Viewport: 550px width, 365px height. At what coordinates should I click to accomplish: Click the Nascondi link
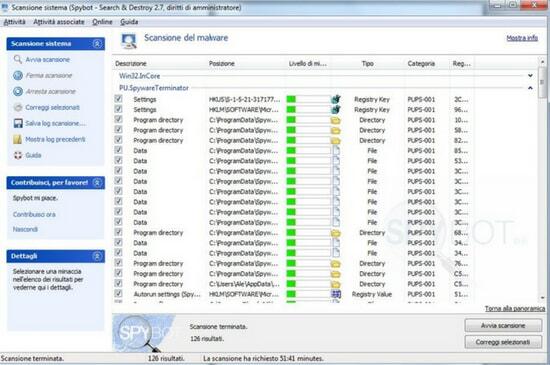pyautogui.click(x=25, y=229)
